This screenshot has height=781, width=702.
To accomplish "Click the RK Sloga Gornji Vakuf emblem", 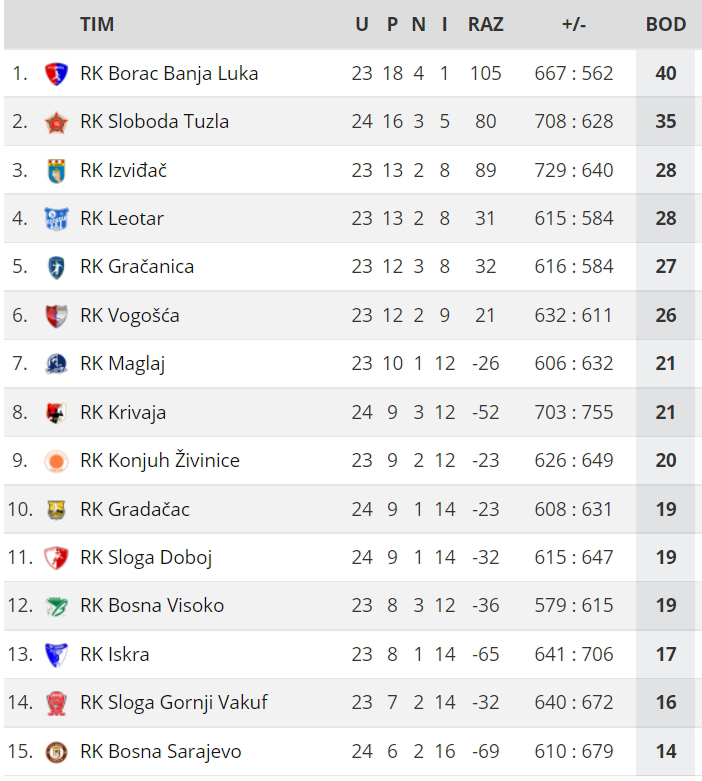I will click(56, 703).
